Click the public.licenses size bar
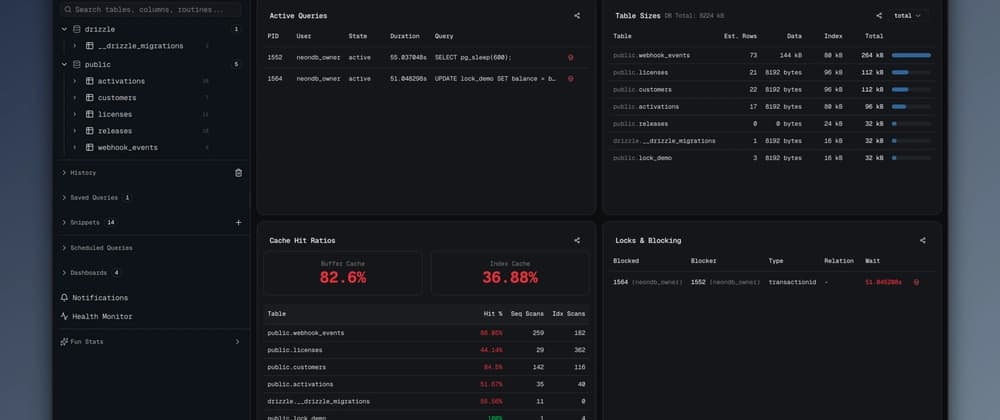 [911, 73]
